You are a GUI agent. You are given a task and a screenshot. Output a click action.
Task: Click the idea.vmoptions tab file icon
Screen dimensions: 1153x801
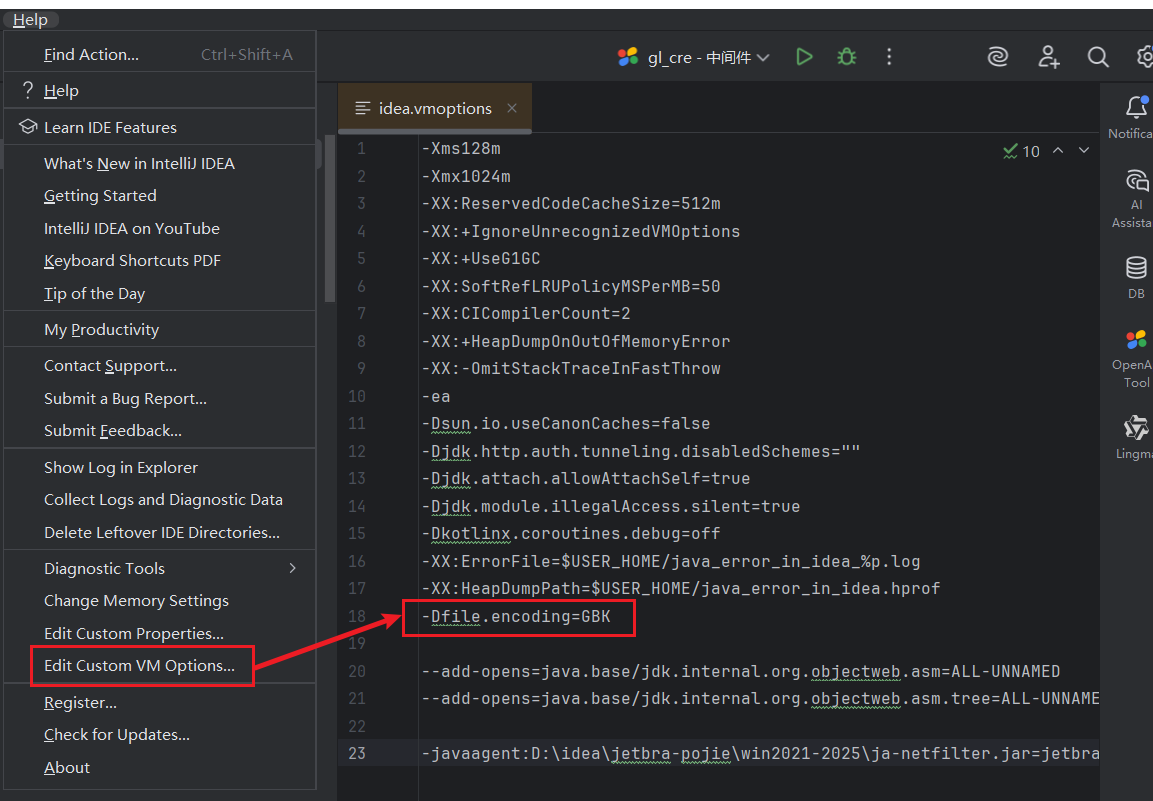363,108
